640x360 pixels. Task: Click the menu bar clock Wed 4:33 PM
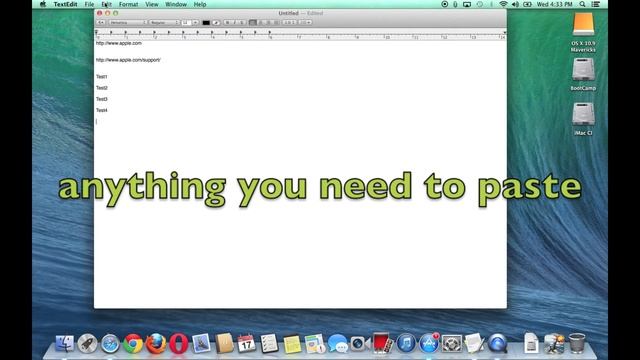pos(554,4)
